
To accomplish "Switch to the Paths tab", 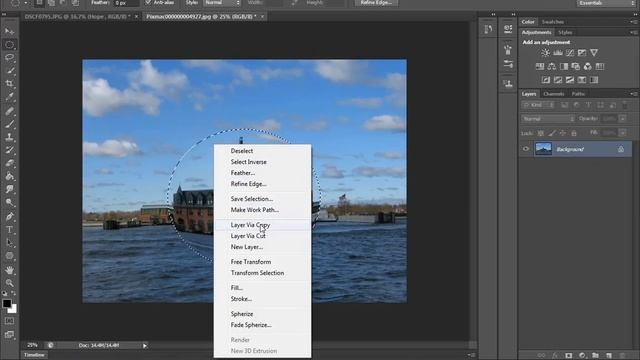I will coord(578,94).
